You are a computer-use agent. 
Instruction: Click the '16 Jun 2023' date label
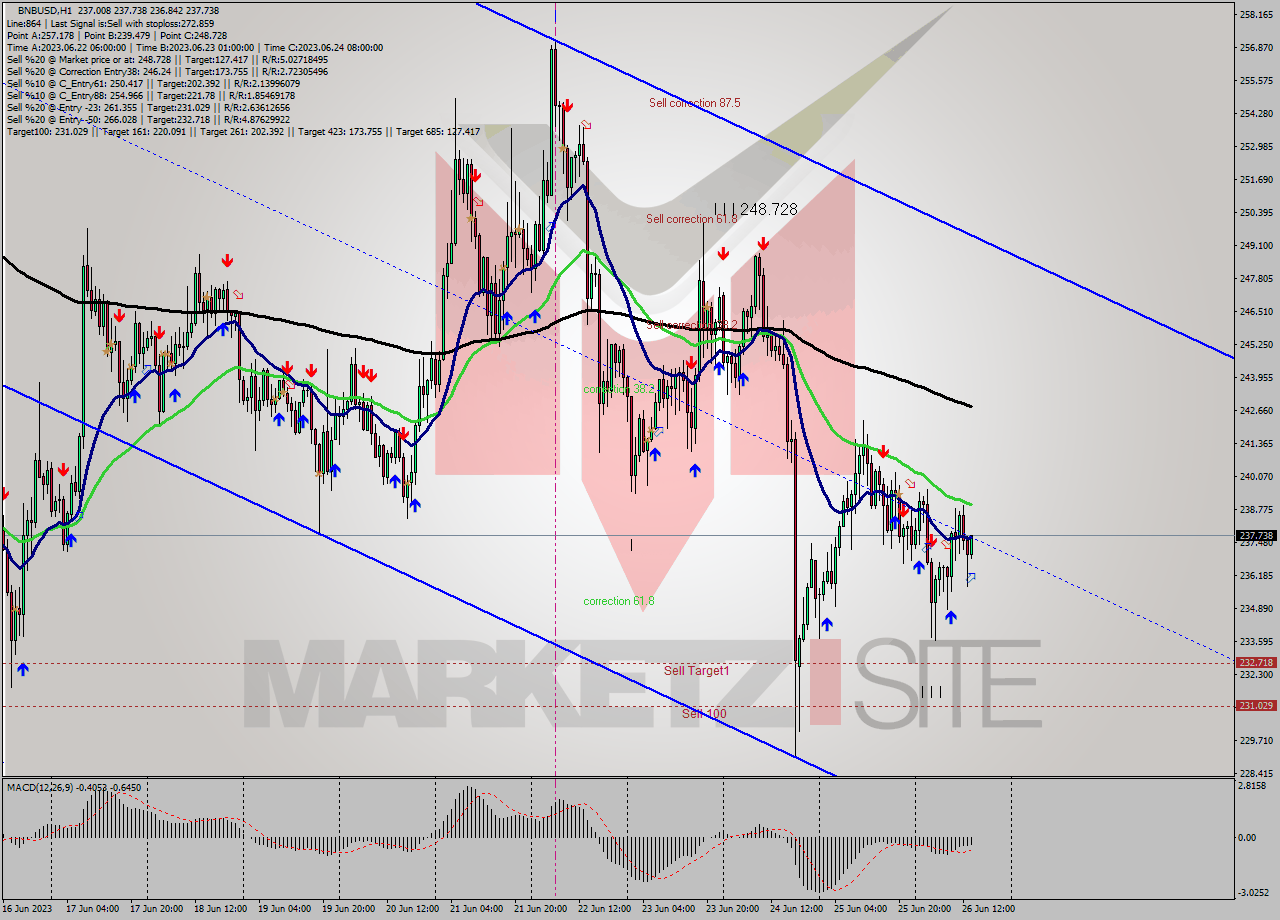point(28,909)
